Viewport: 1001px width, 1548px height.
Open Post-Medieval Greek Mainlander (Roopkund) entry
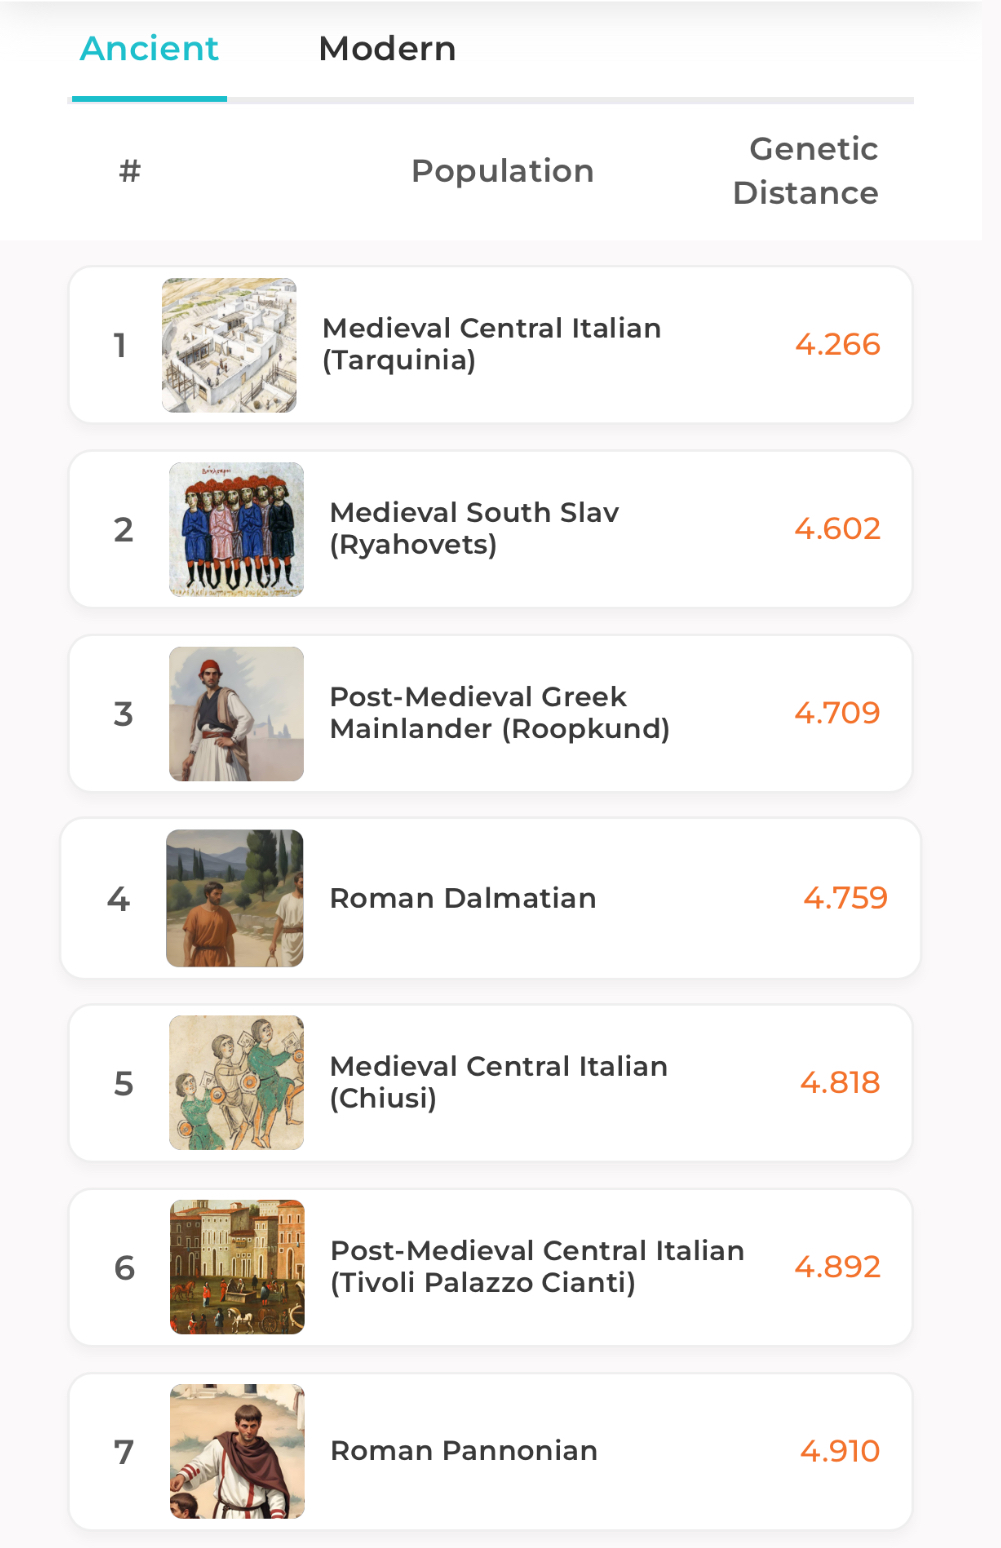499,712
